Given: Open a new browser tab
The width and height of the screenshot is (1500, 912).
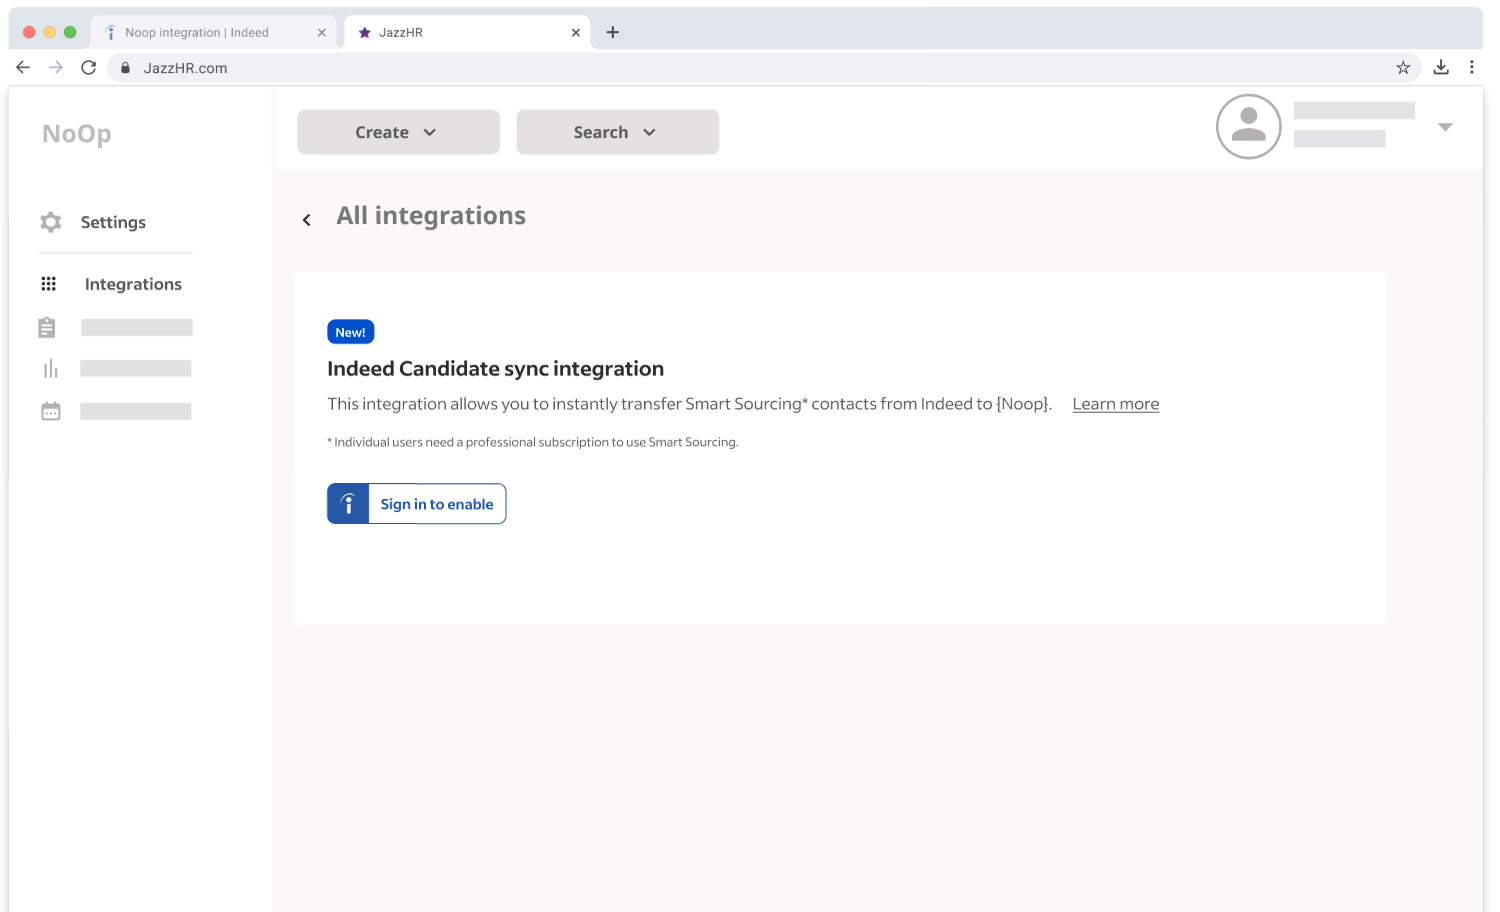Looking at the screenshot, I should (x=613, y=32).
